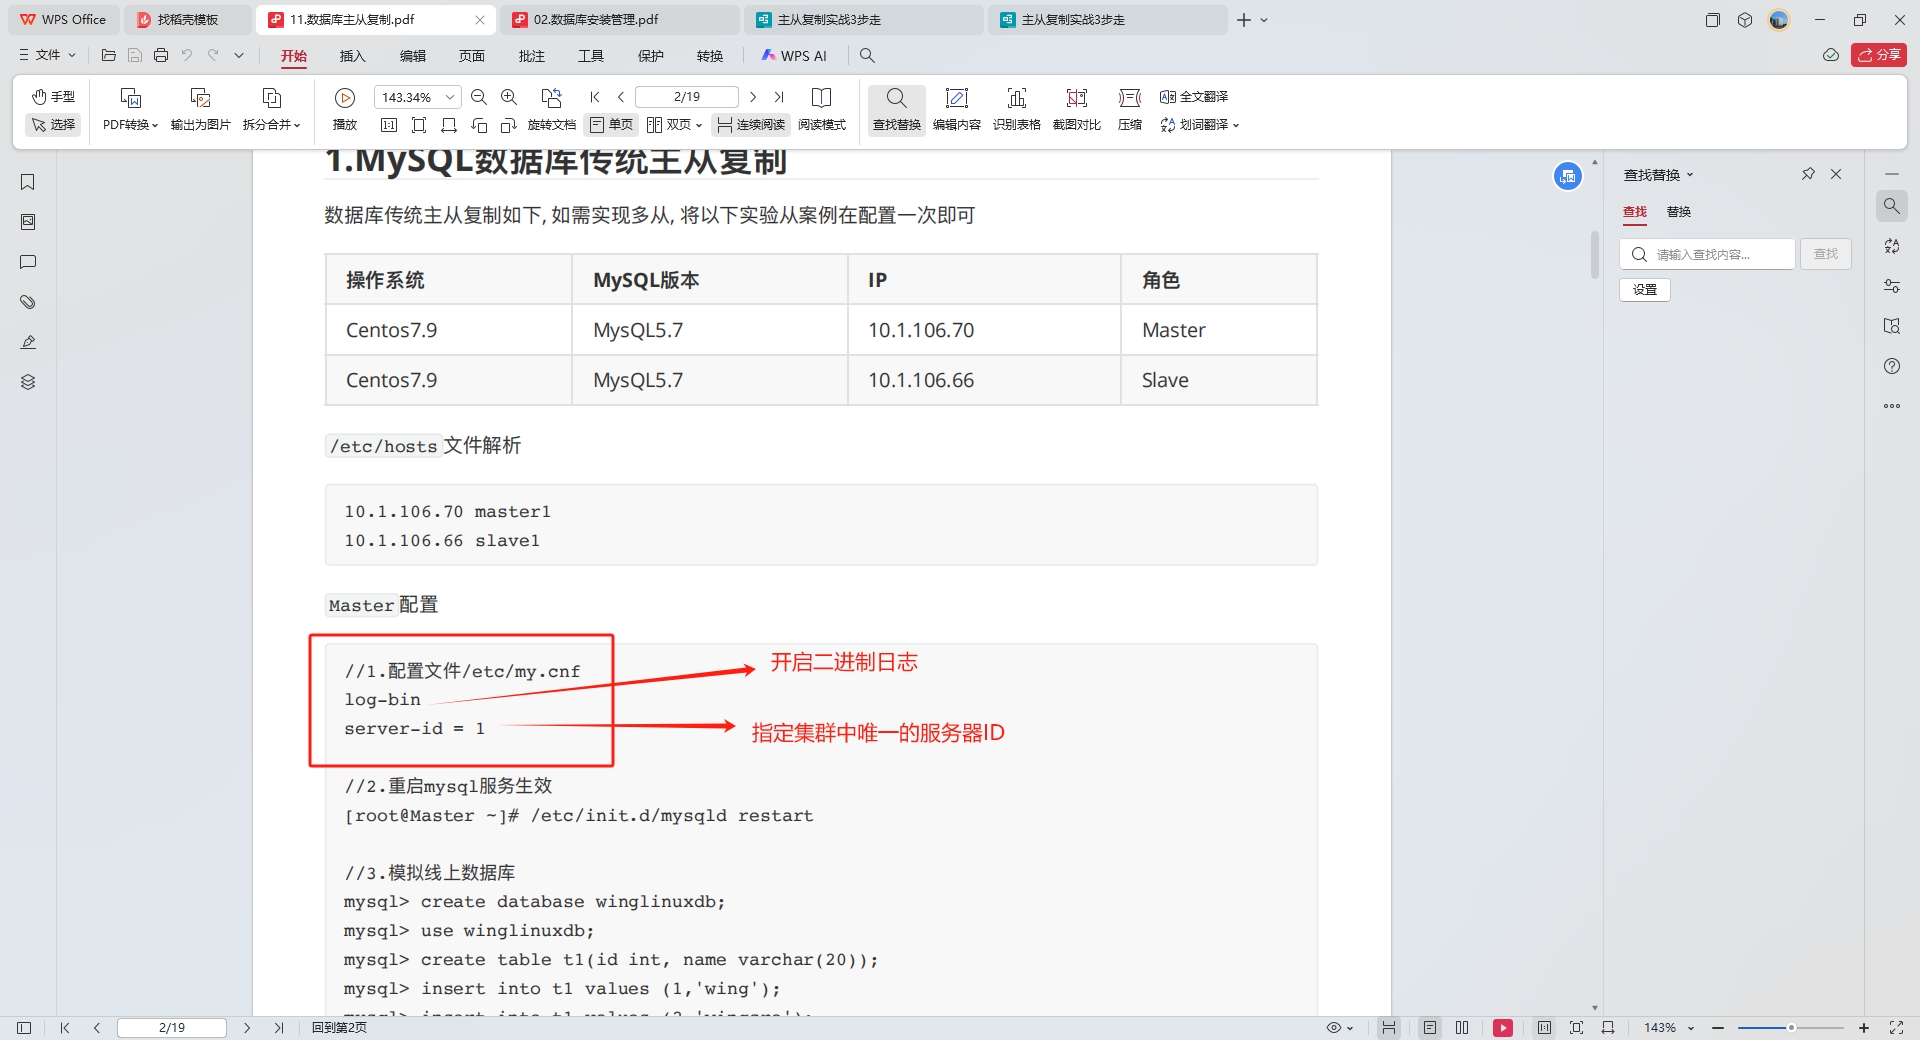This screenshot has height=1040, width=1920.
Task: Switch to the 编辑 ribbon tab
Action: point(413,56)
